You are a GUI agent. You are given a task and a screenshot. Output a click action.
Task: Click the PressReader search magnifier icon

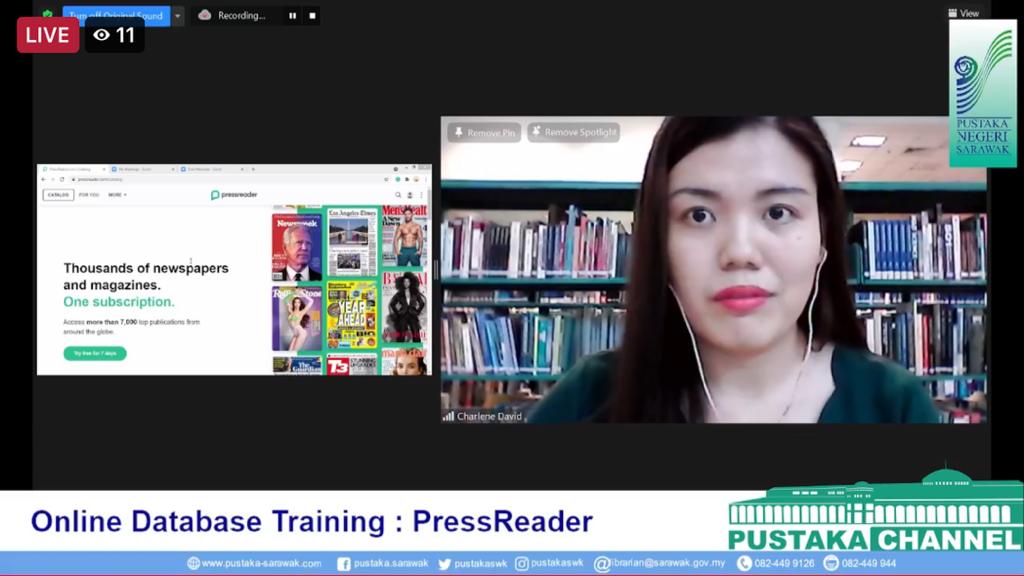pyautogui.click(x=398, y=195)
